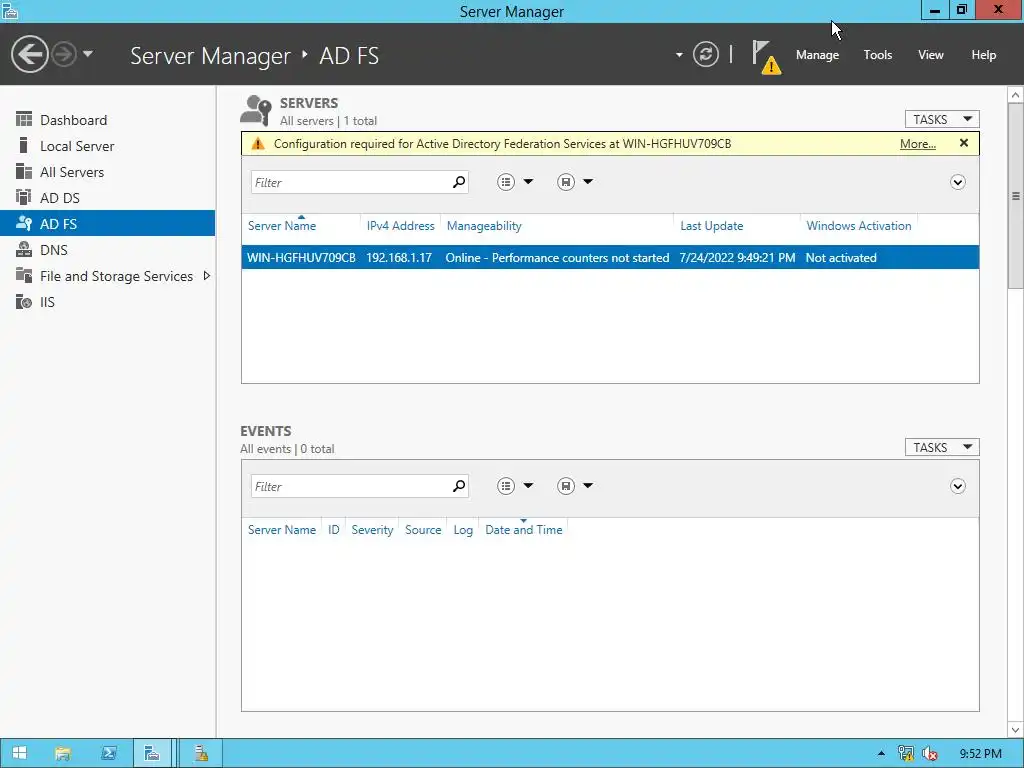Expand the File and Storage Services arrow

tap(206, 276)
